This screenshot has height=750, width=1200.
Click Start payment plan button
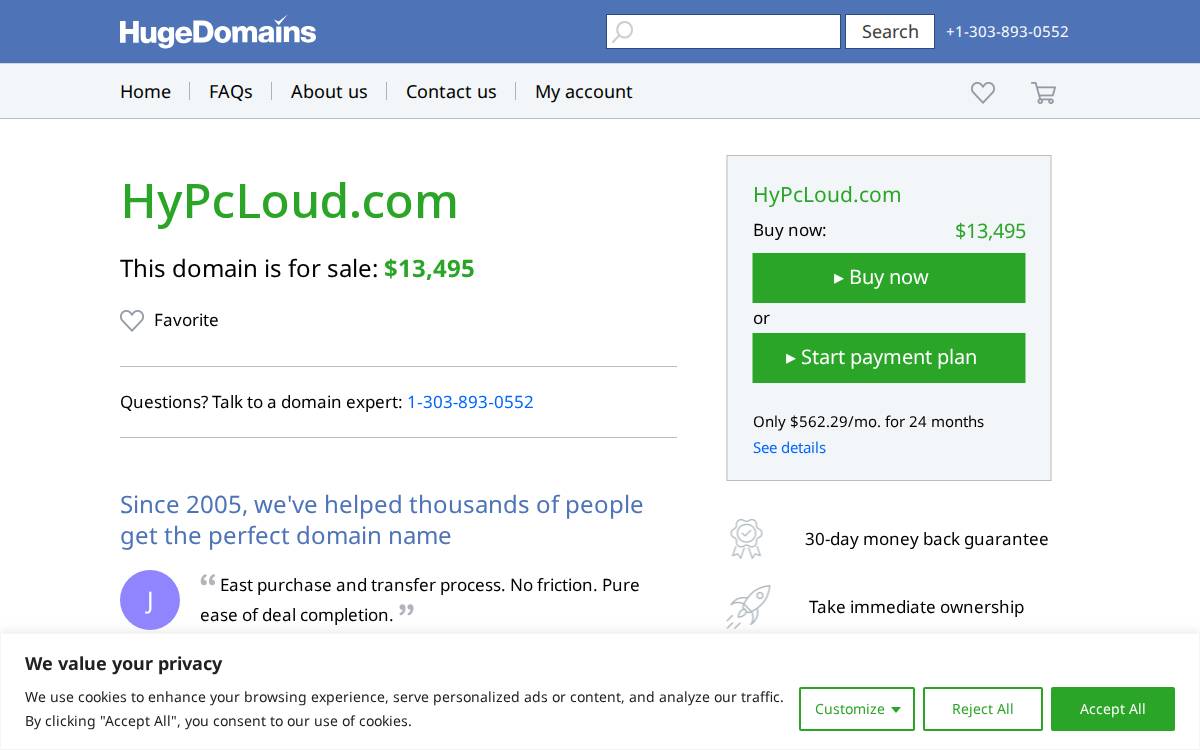tap(889, 358)
